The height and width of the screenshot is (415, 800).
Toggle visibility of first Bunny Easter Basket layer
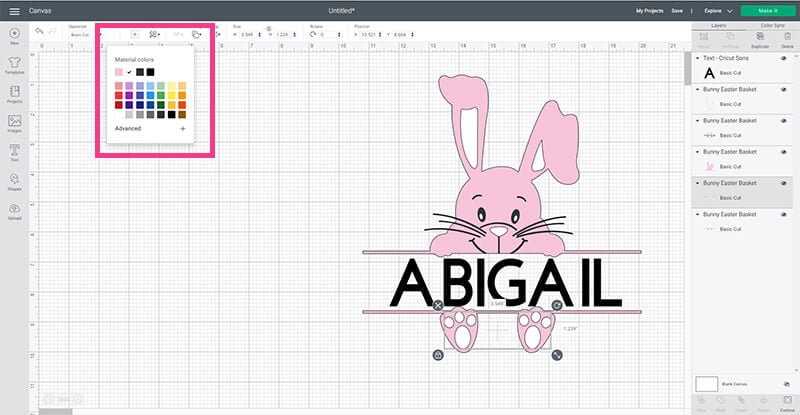pyautogui.click(x=783, y=90)
